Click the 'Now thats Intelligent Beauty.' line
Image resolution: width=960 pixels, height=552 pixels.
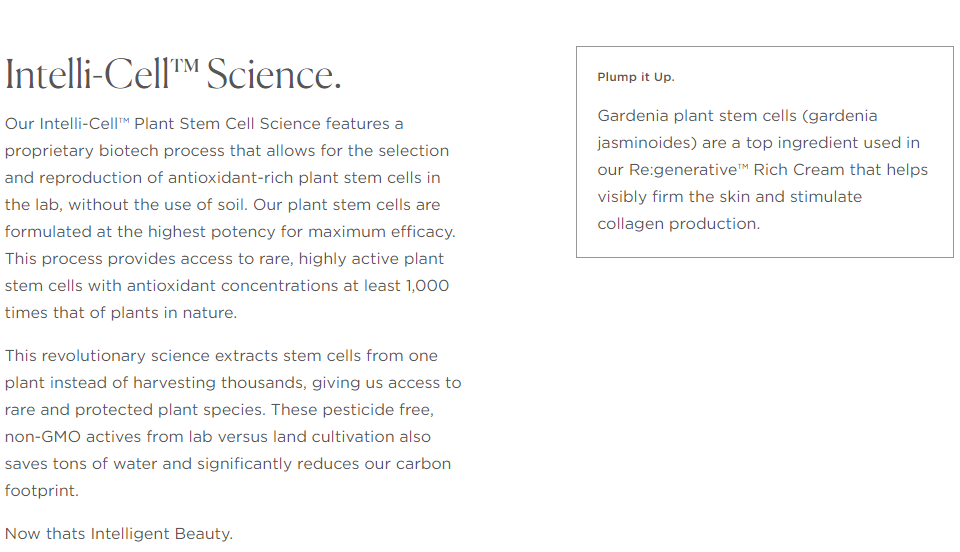(x=119, y=534)
